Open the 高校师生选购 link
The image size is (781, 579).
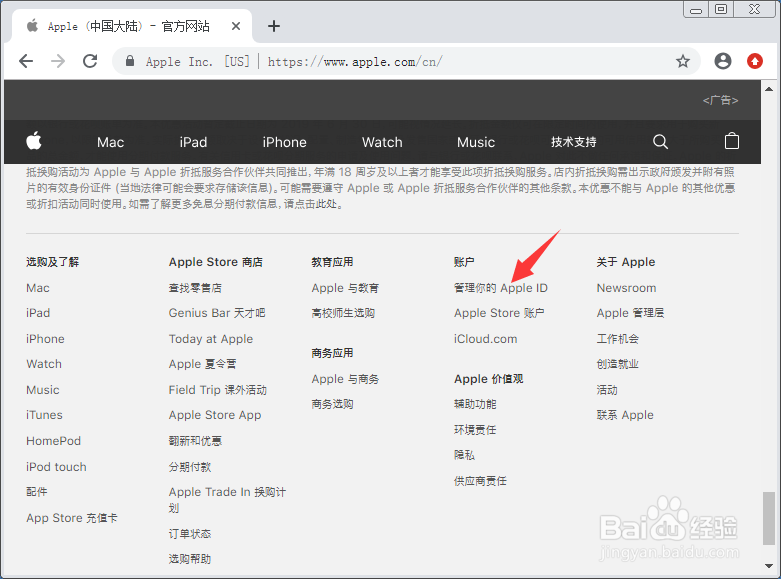(x=343, y=313)
